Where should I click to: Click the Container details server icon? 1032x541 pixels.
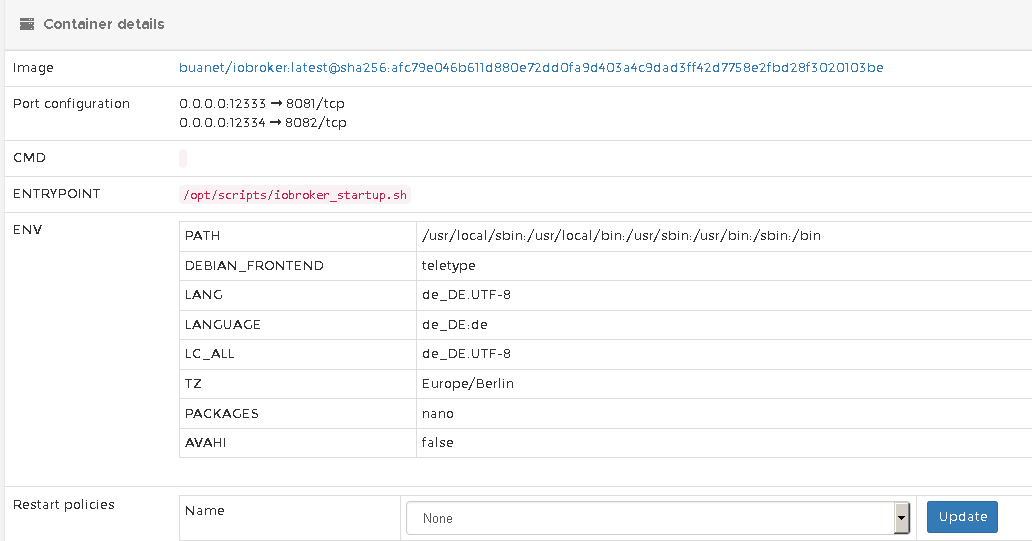click(x=27, y=24)
